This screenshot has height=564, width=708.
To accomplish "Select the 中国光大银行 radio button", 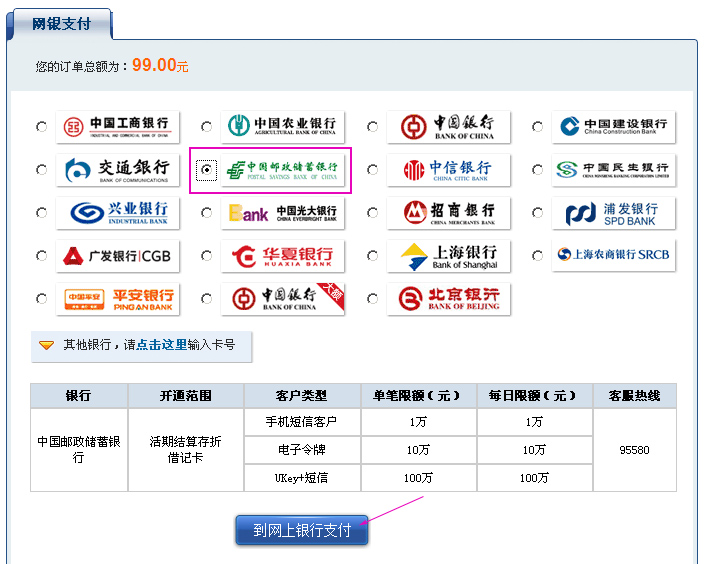I will click(x=206, y=213).
